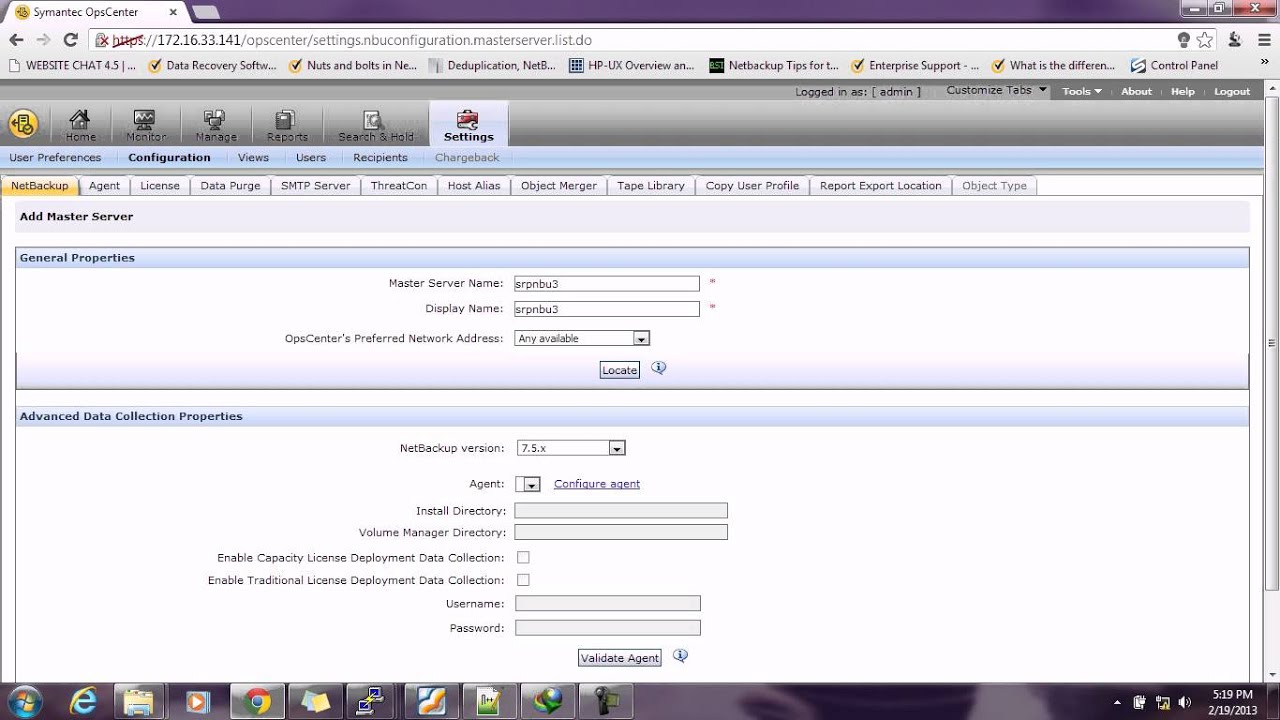This screenshot has width=1280, height=720.
Task: Click the round OpsCenter logo icon
Action: click(x=23, y=124)
